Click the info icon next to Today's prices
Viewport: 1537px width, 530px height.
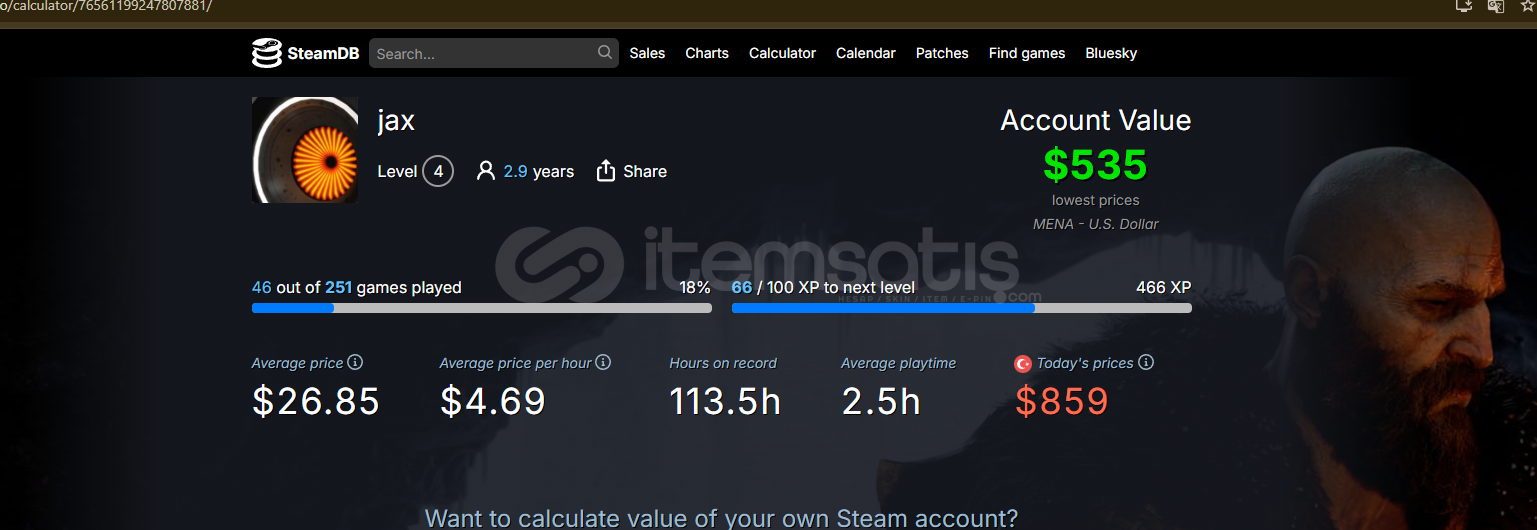point(1146,362)
